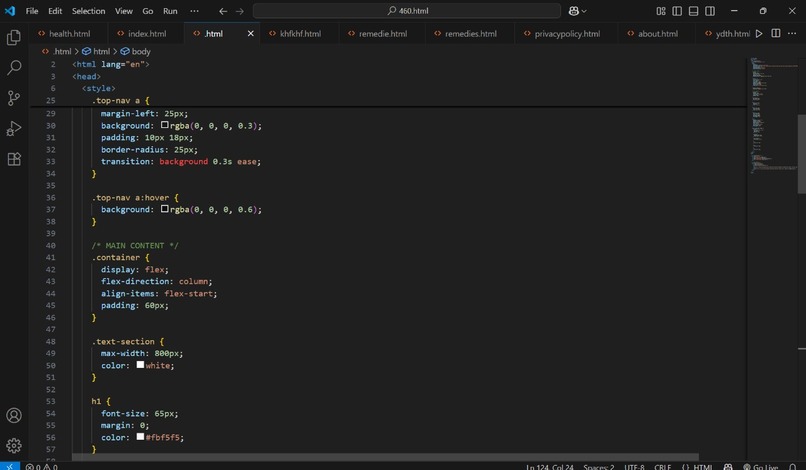The height and width of the screenshot is (470, 806).
Task: Run the file with the play icon
Action: (759, 33)
